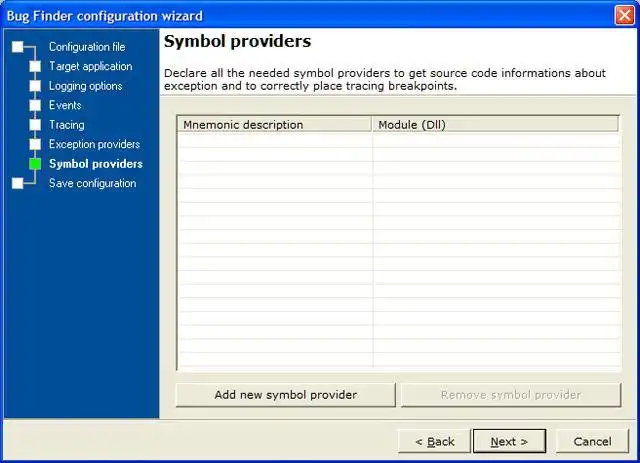Screen dimensions: 640x463
Task: Click the white square beside Configuration file
Action: (18, 47)
